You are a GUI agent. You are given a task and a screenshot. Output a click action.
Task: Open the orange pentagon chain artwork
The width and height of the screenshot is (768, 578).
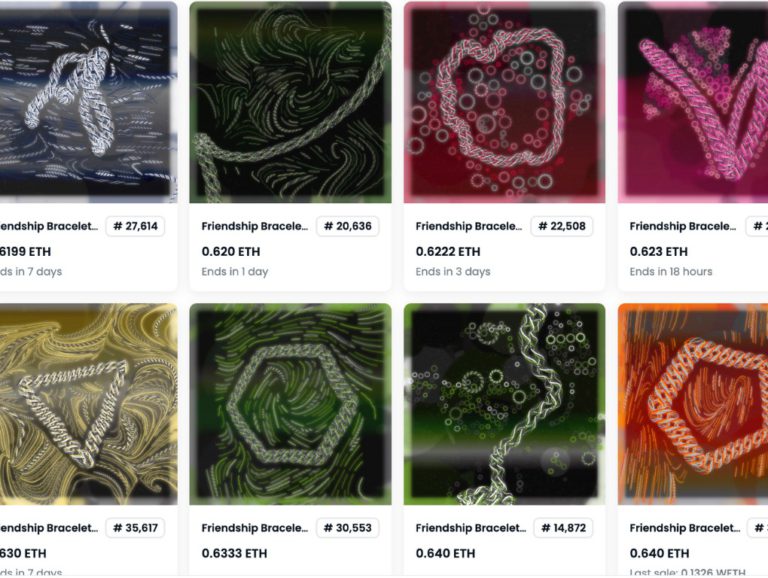click(693, 404)
